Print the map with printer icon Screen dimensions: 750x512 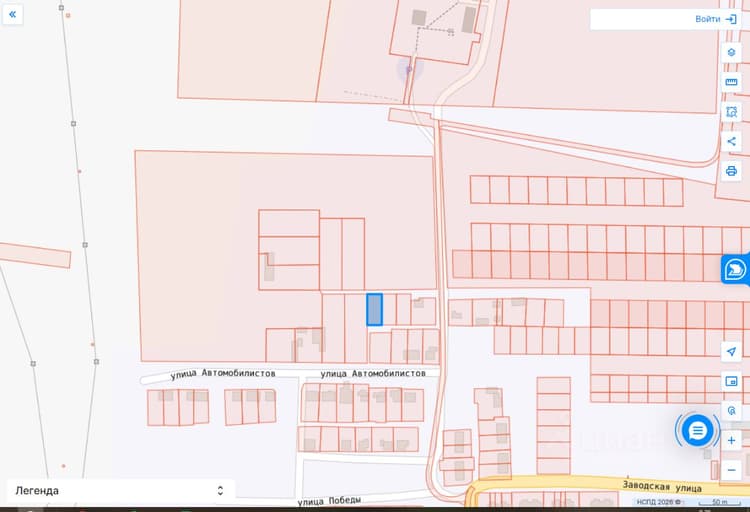coord(731,171)
